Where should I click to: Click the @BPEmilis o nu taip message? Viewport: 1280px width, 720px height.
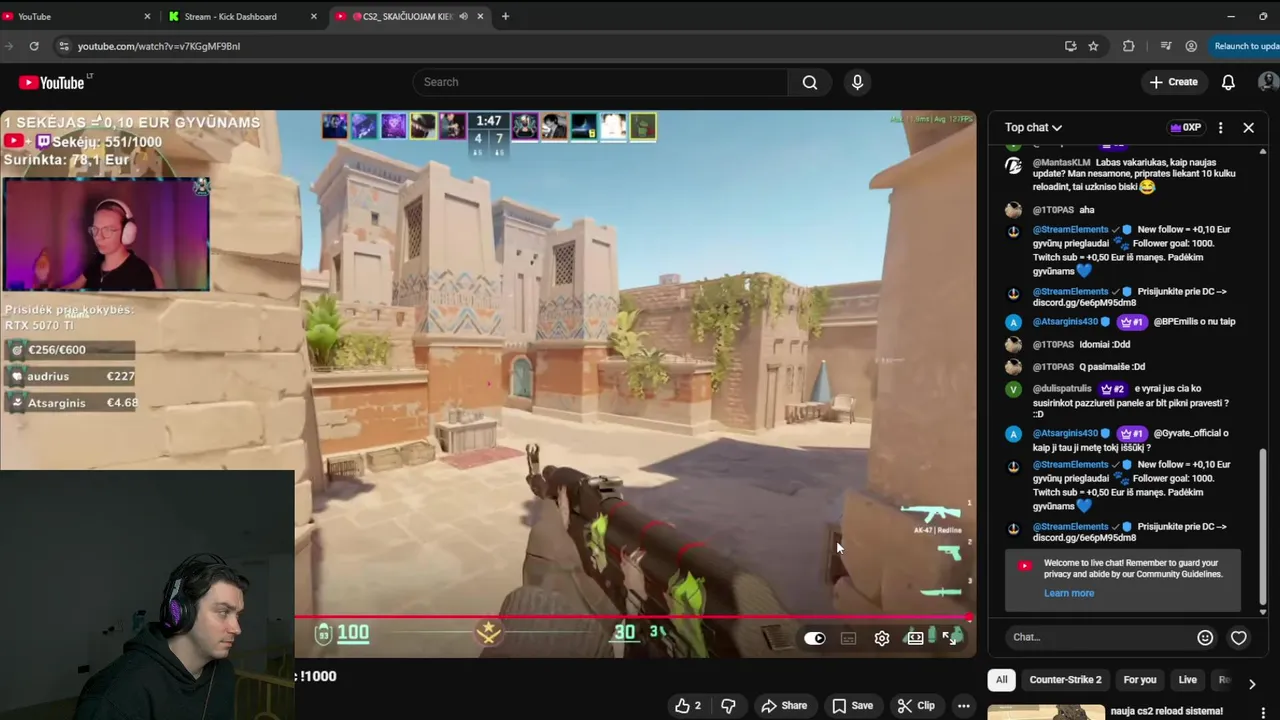[1195, 322]
